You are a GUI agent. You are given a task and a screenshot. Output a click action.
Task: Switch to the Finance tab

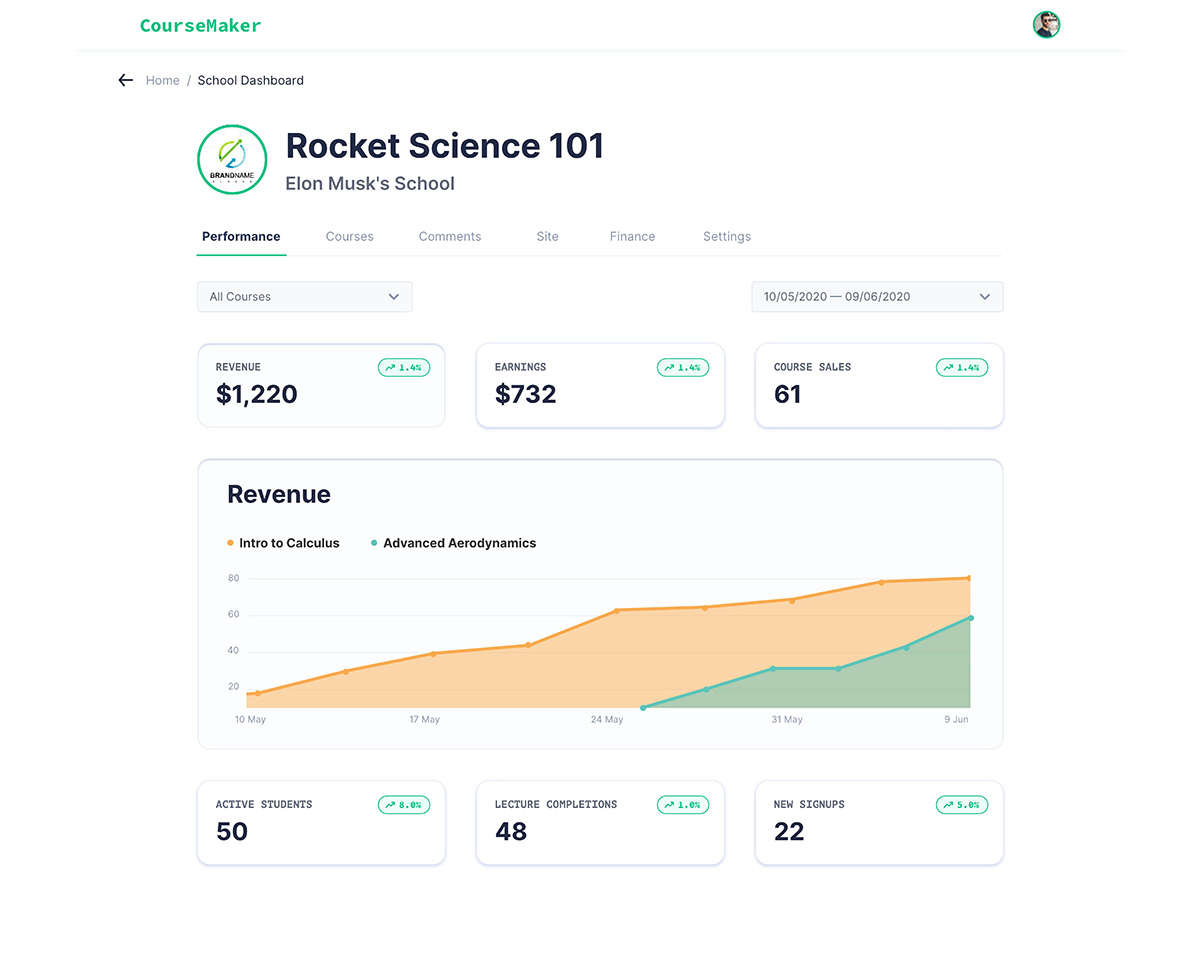tap(633, 237)
